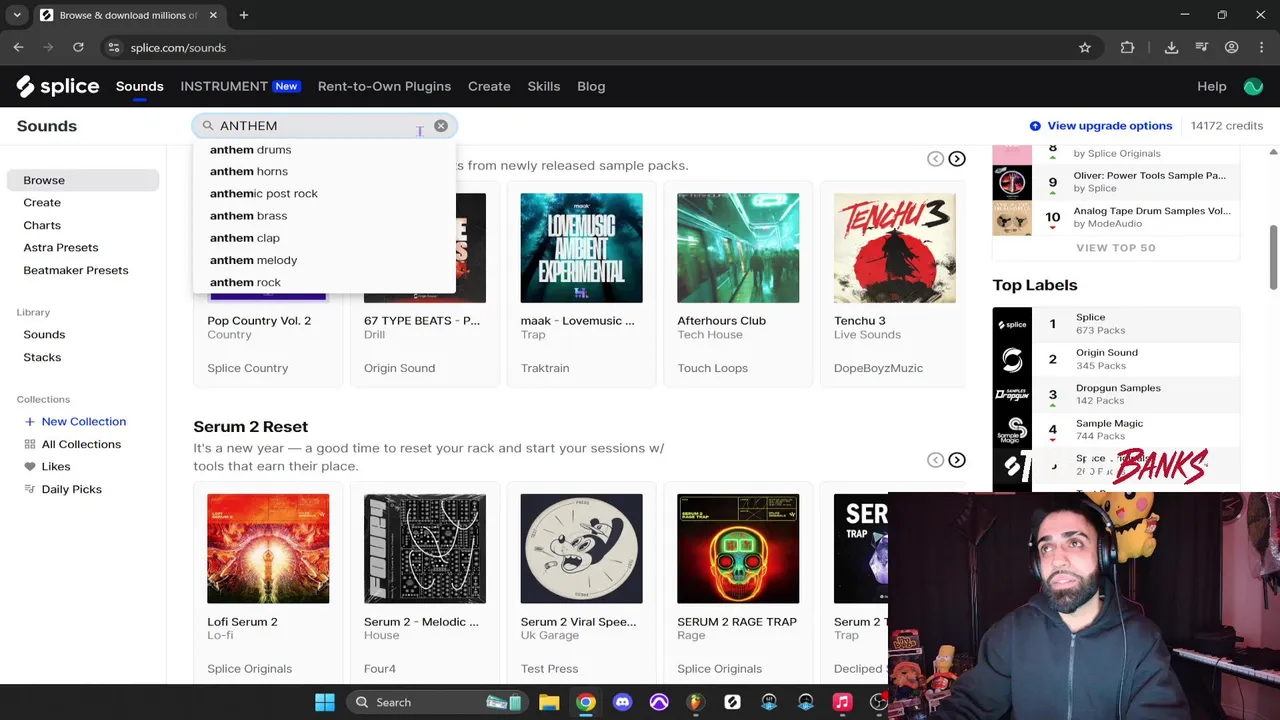Open the Blog navigation item

coord(591,86)
